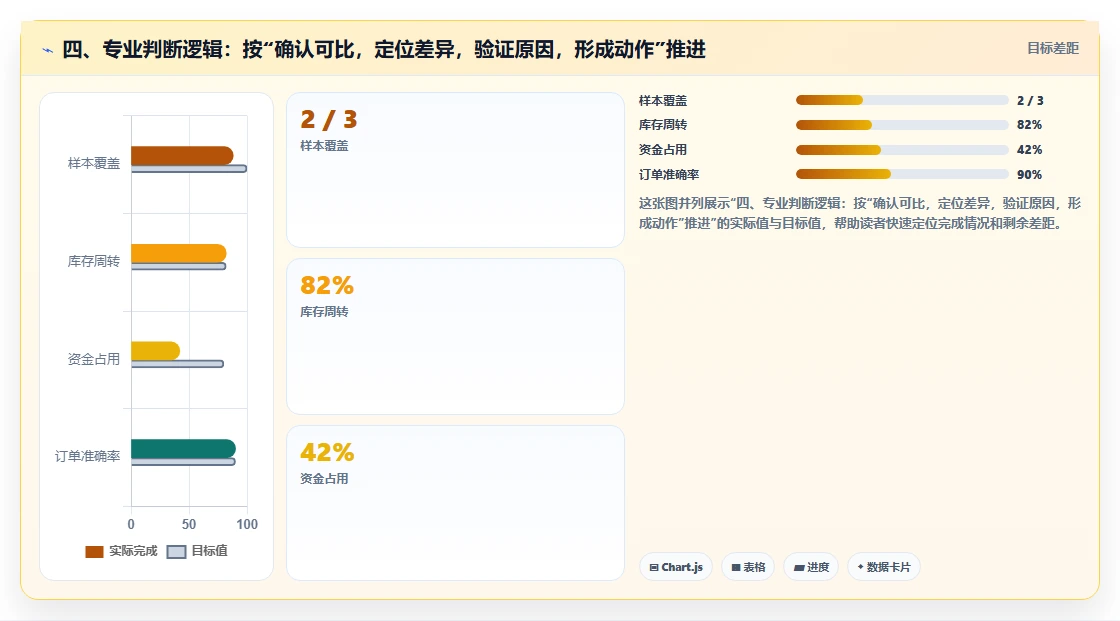Click the 资金占用 target value bar in the chart
This screenshot has width=1120, height=621.
pos(177,364)
